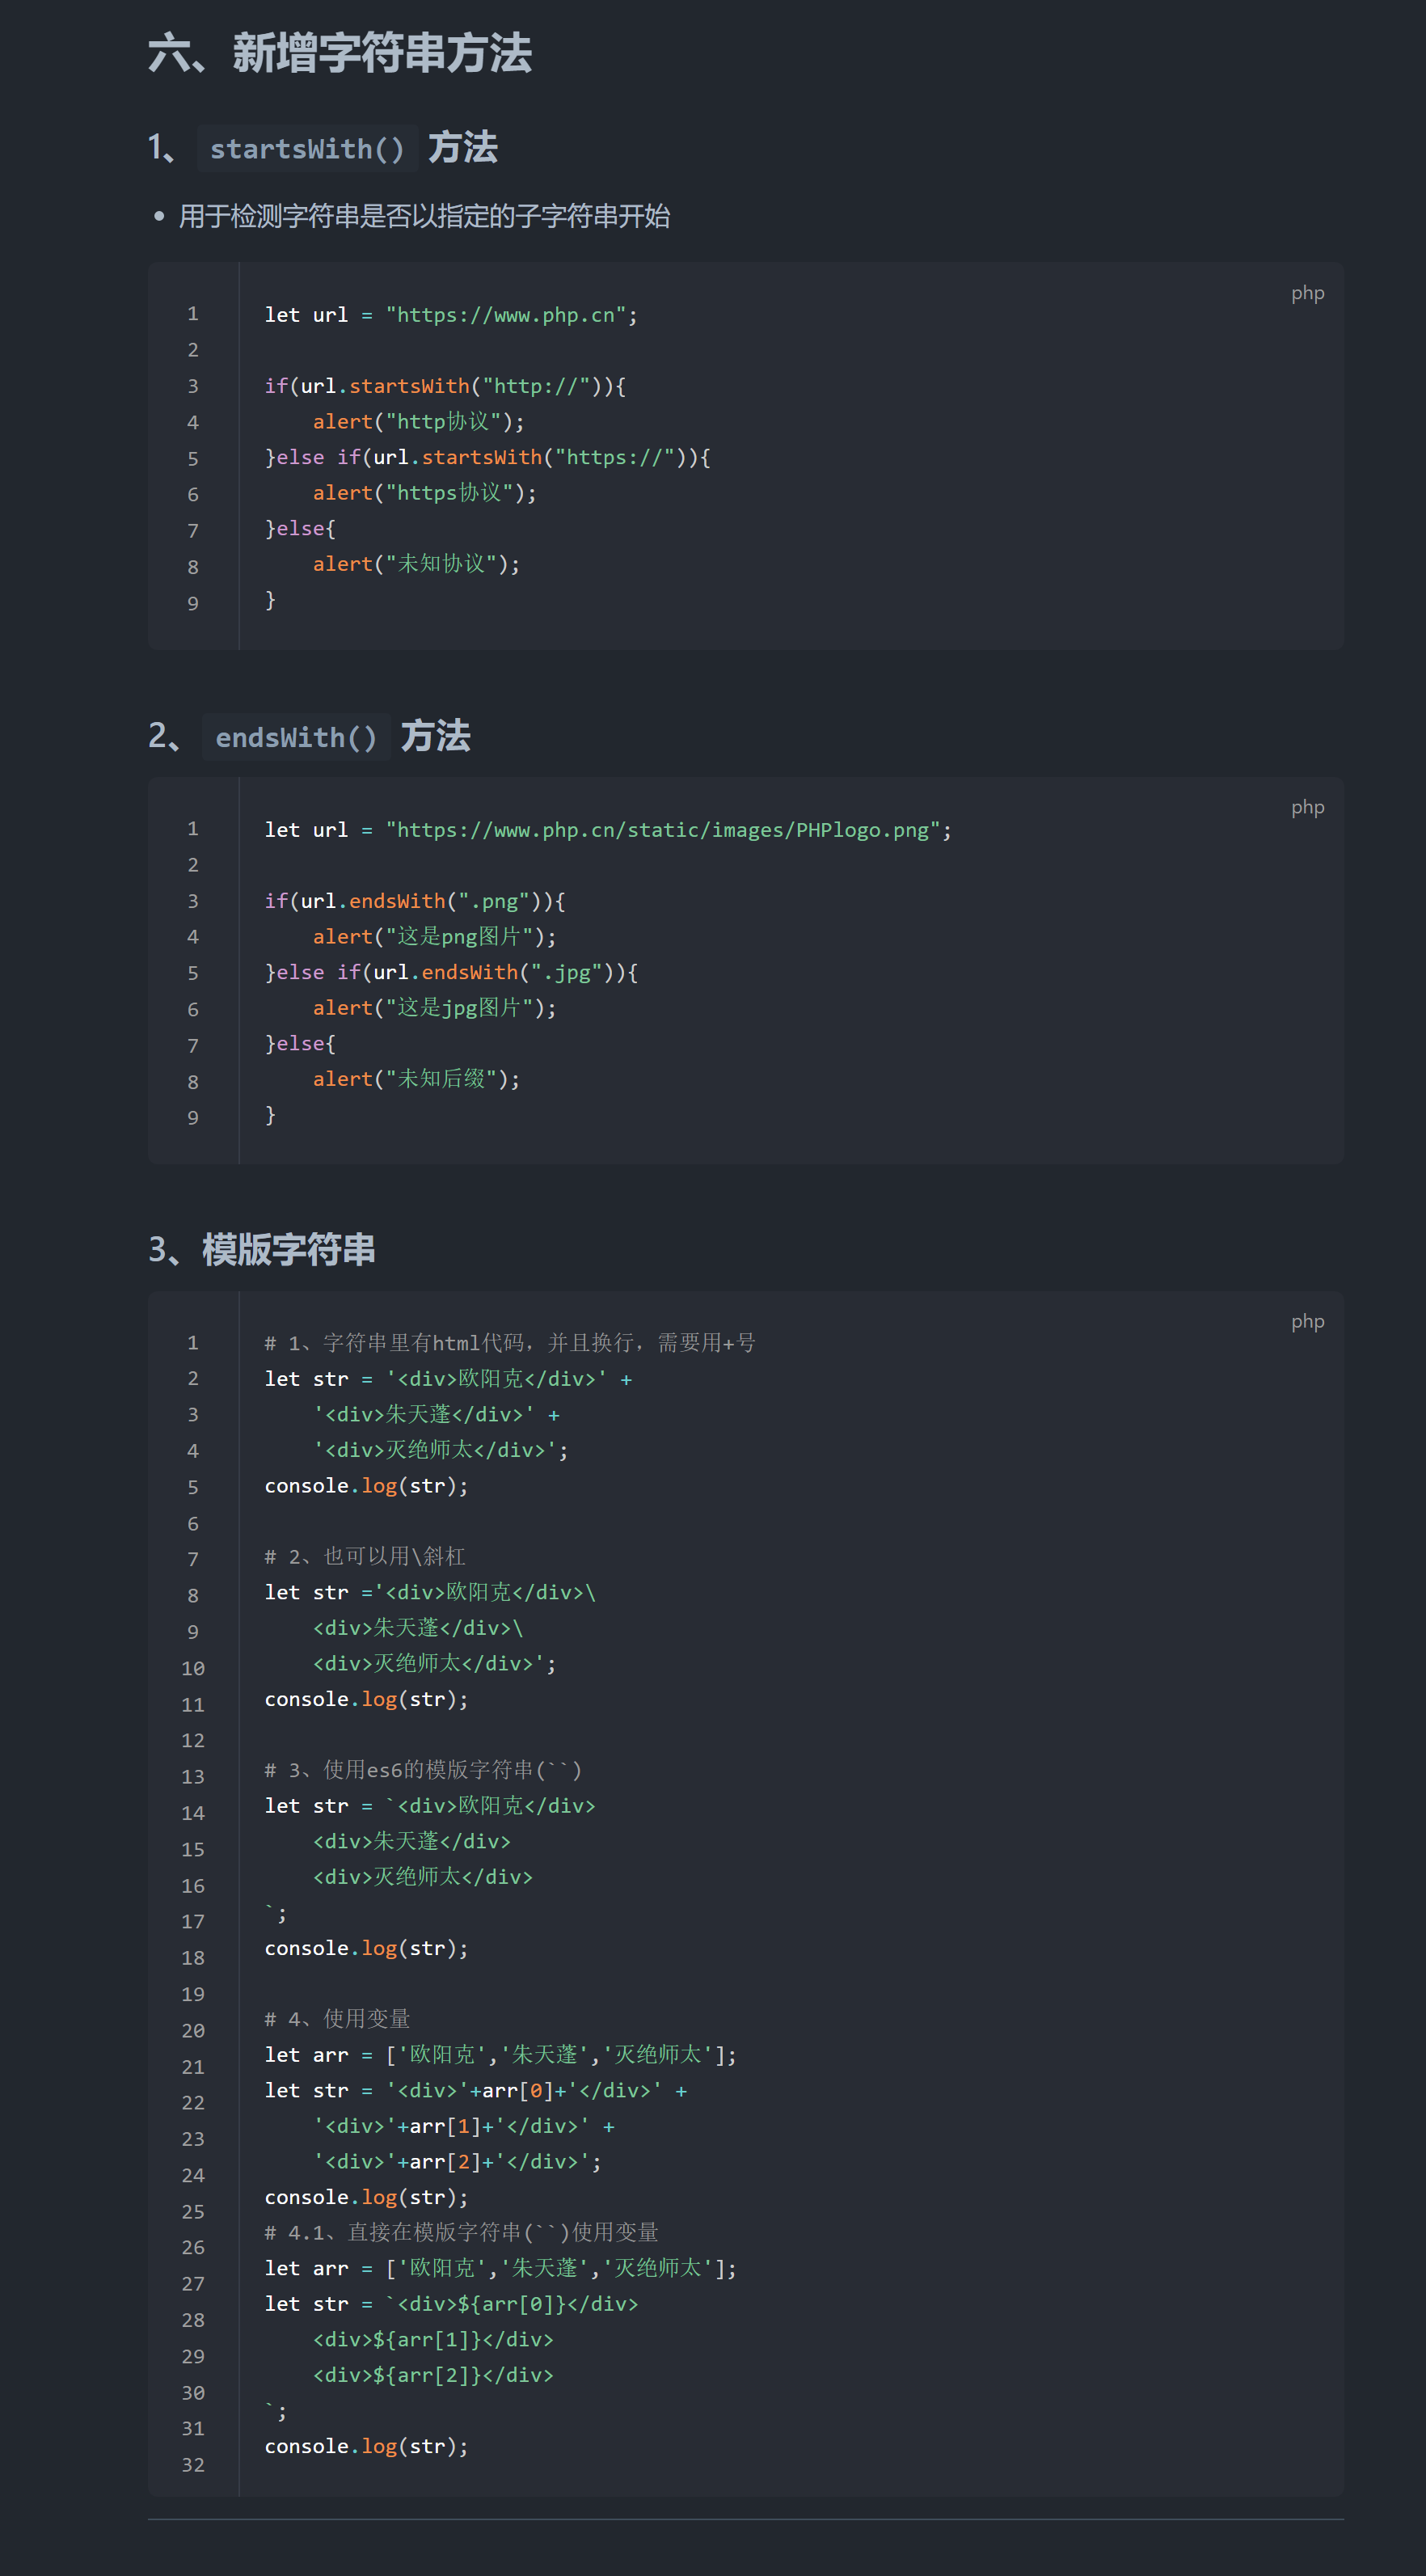1426x2576 pixels.
Task: Click the heading 六、新增字符串方法
Action: pos(340,52)
